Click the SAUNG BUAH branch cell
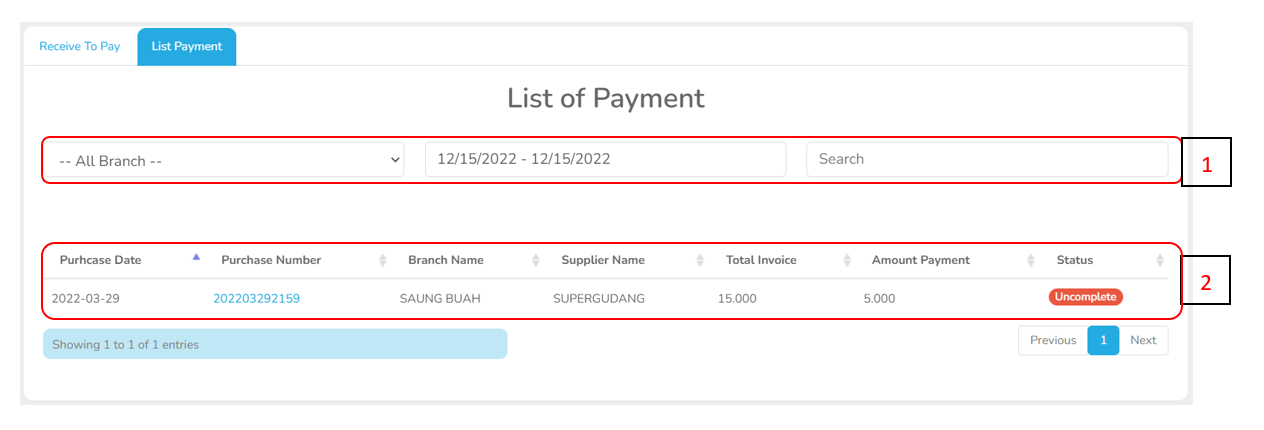The width and height of the screenshot is (1264, 430). [x=440, y=298]
